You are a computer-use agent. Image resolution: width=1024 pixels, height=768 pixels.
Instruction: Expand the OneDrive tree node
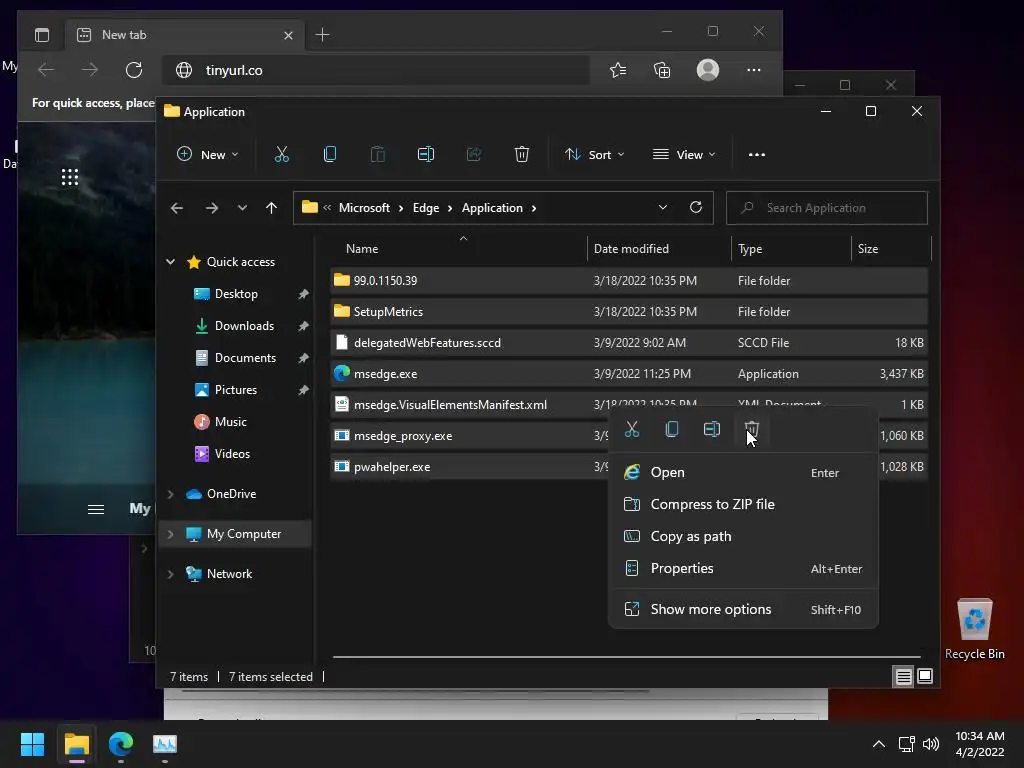coord(170,494)
